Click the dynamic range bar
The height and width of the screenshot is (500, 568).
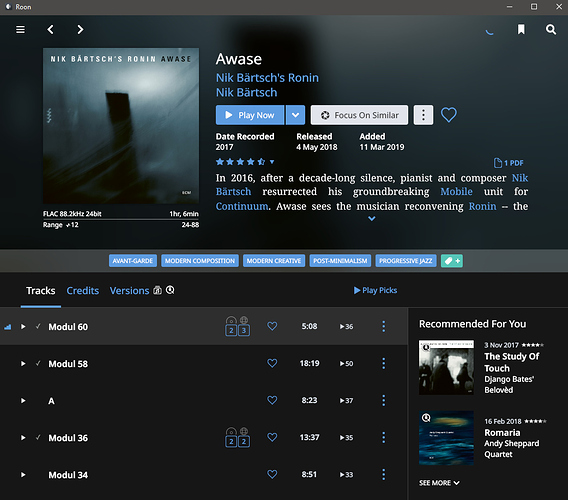pyautogui.click(x=121, y=219)
